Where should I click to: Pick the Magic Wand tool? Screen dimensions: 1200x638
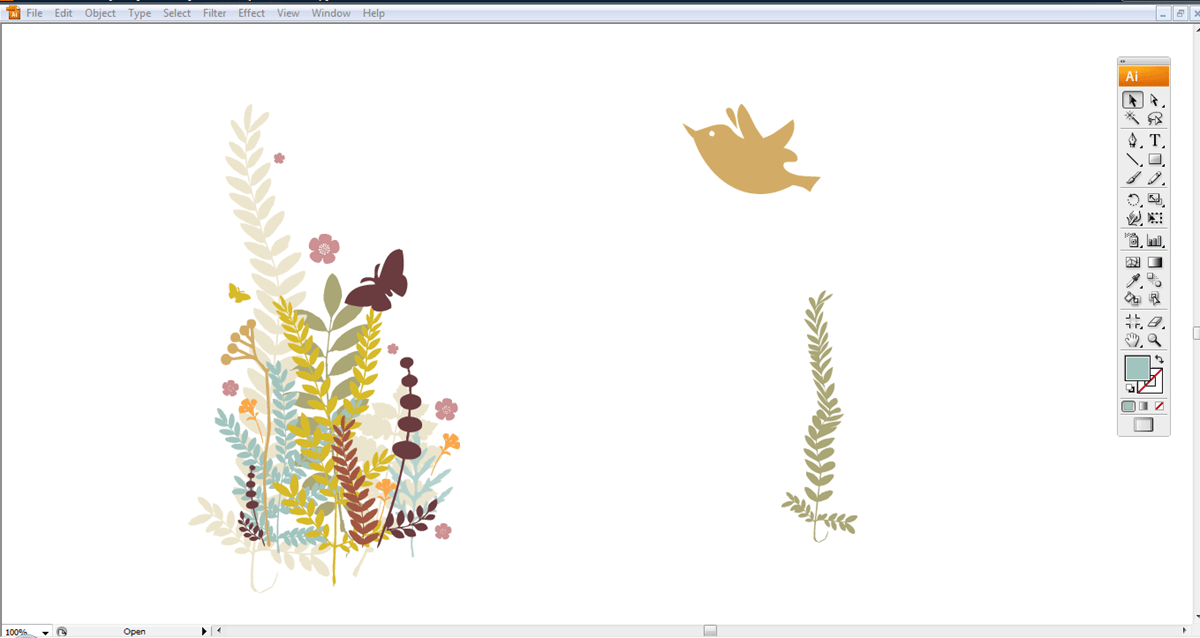(x=1133, y=118)
